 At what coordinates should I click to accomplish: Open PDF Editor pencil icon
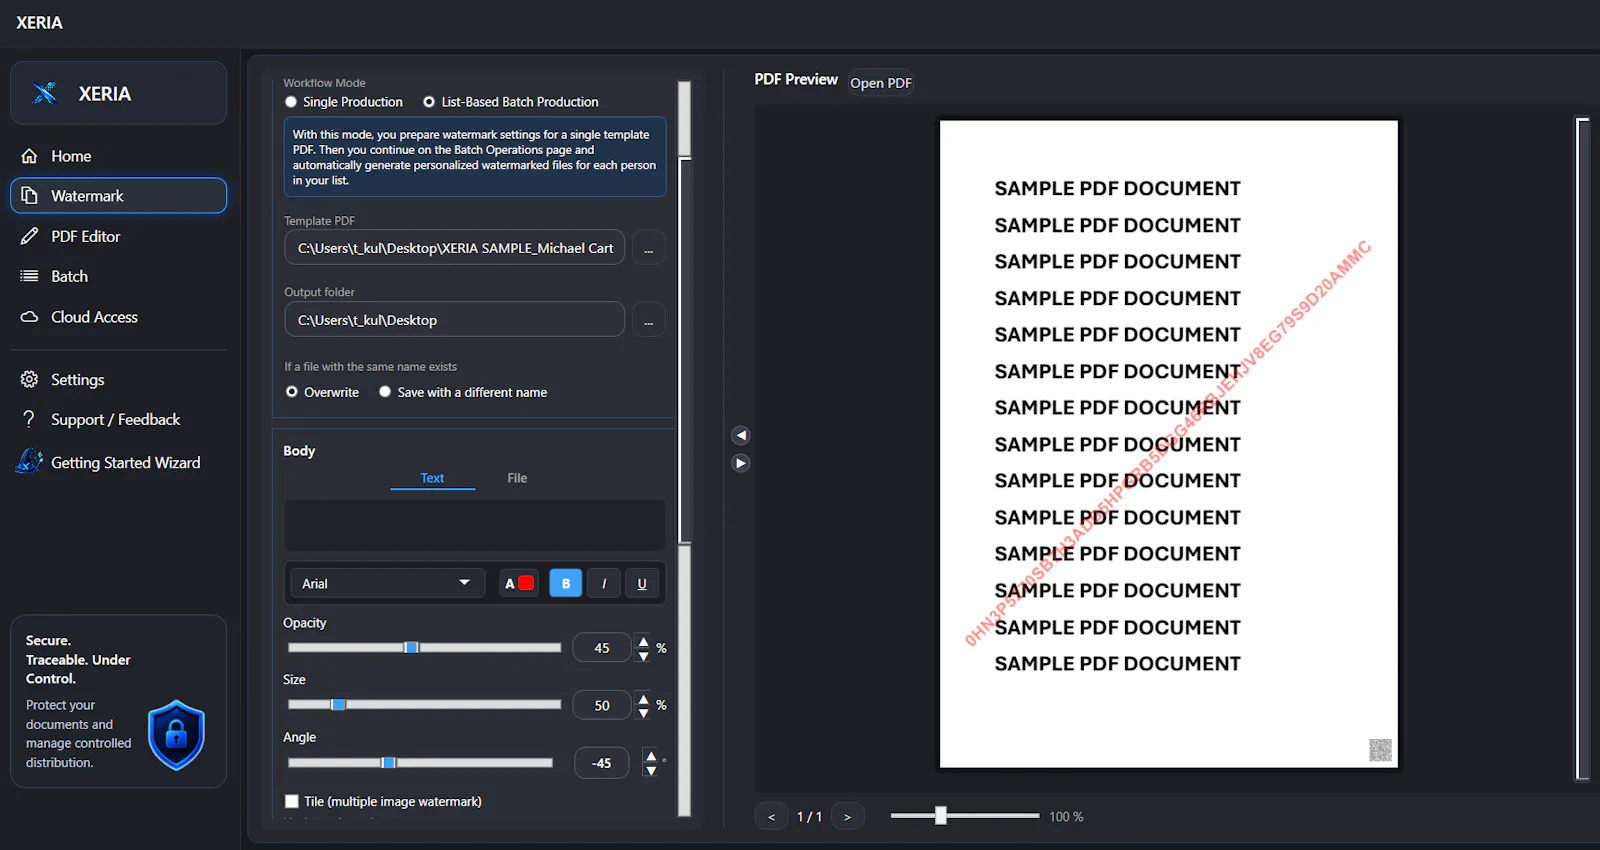click(29, 236)
